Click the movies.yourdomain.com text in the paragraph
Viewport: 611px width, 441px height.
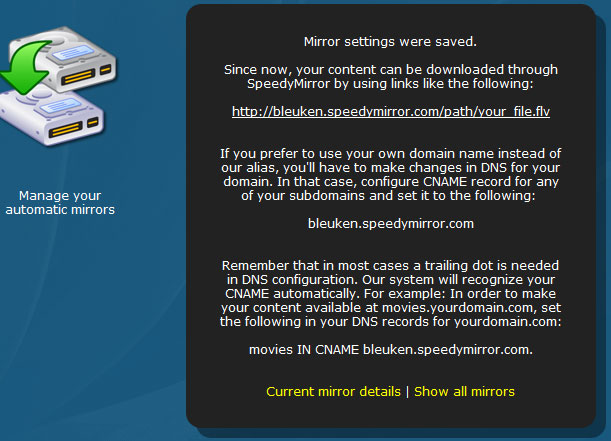point(458,308)
